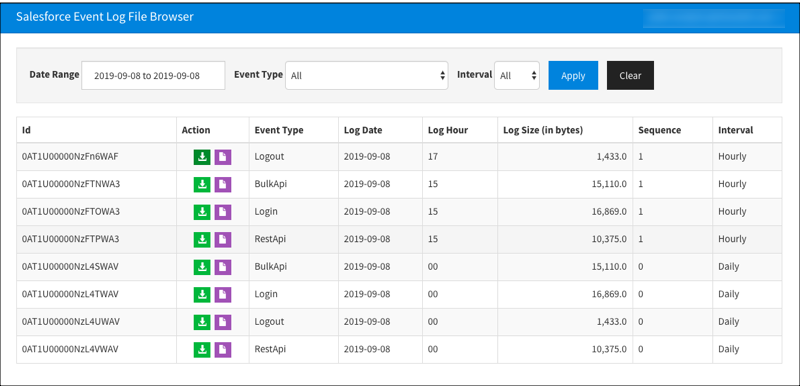View file contents of Logout daily log
The width and height of the screenshot is (800, 386).
(223, 322)
